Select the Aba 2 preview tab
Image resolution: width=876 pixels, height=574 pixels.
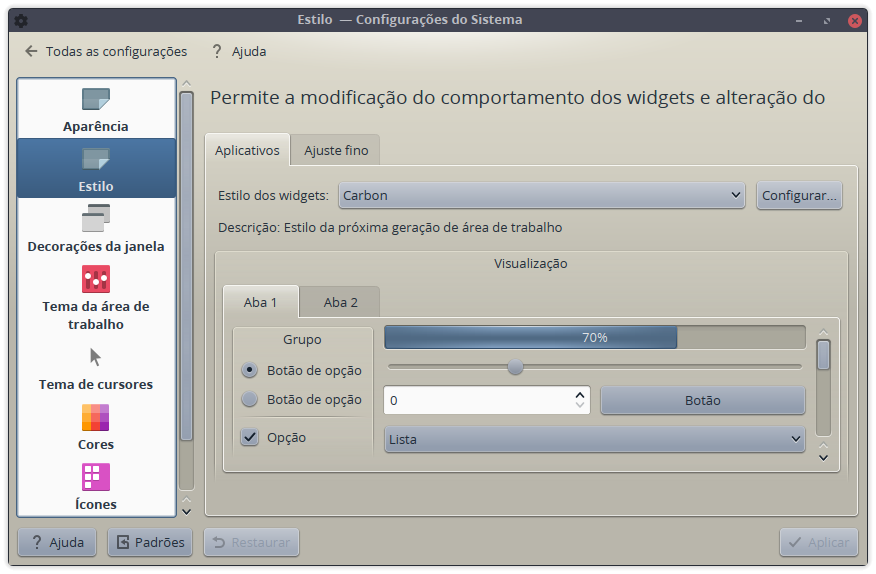click(340, 302)
